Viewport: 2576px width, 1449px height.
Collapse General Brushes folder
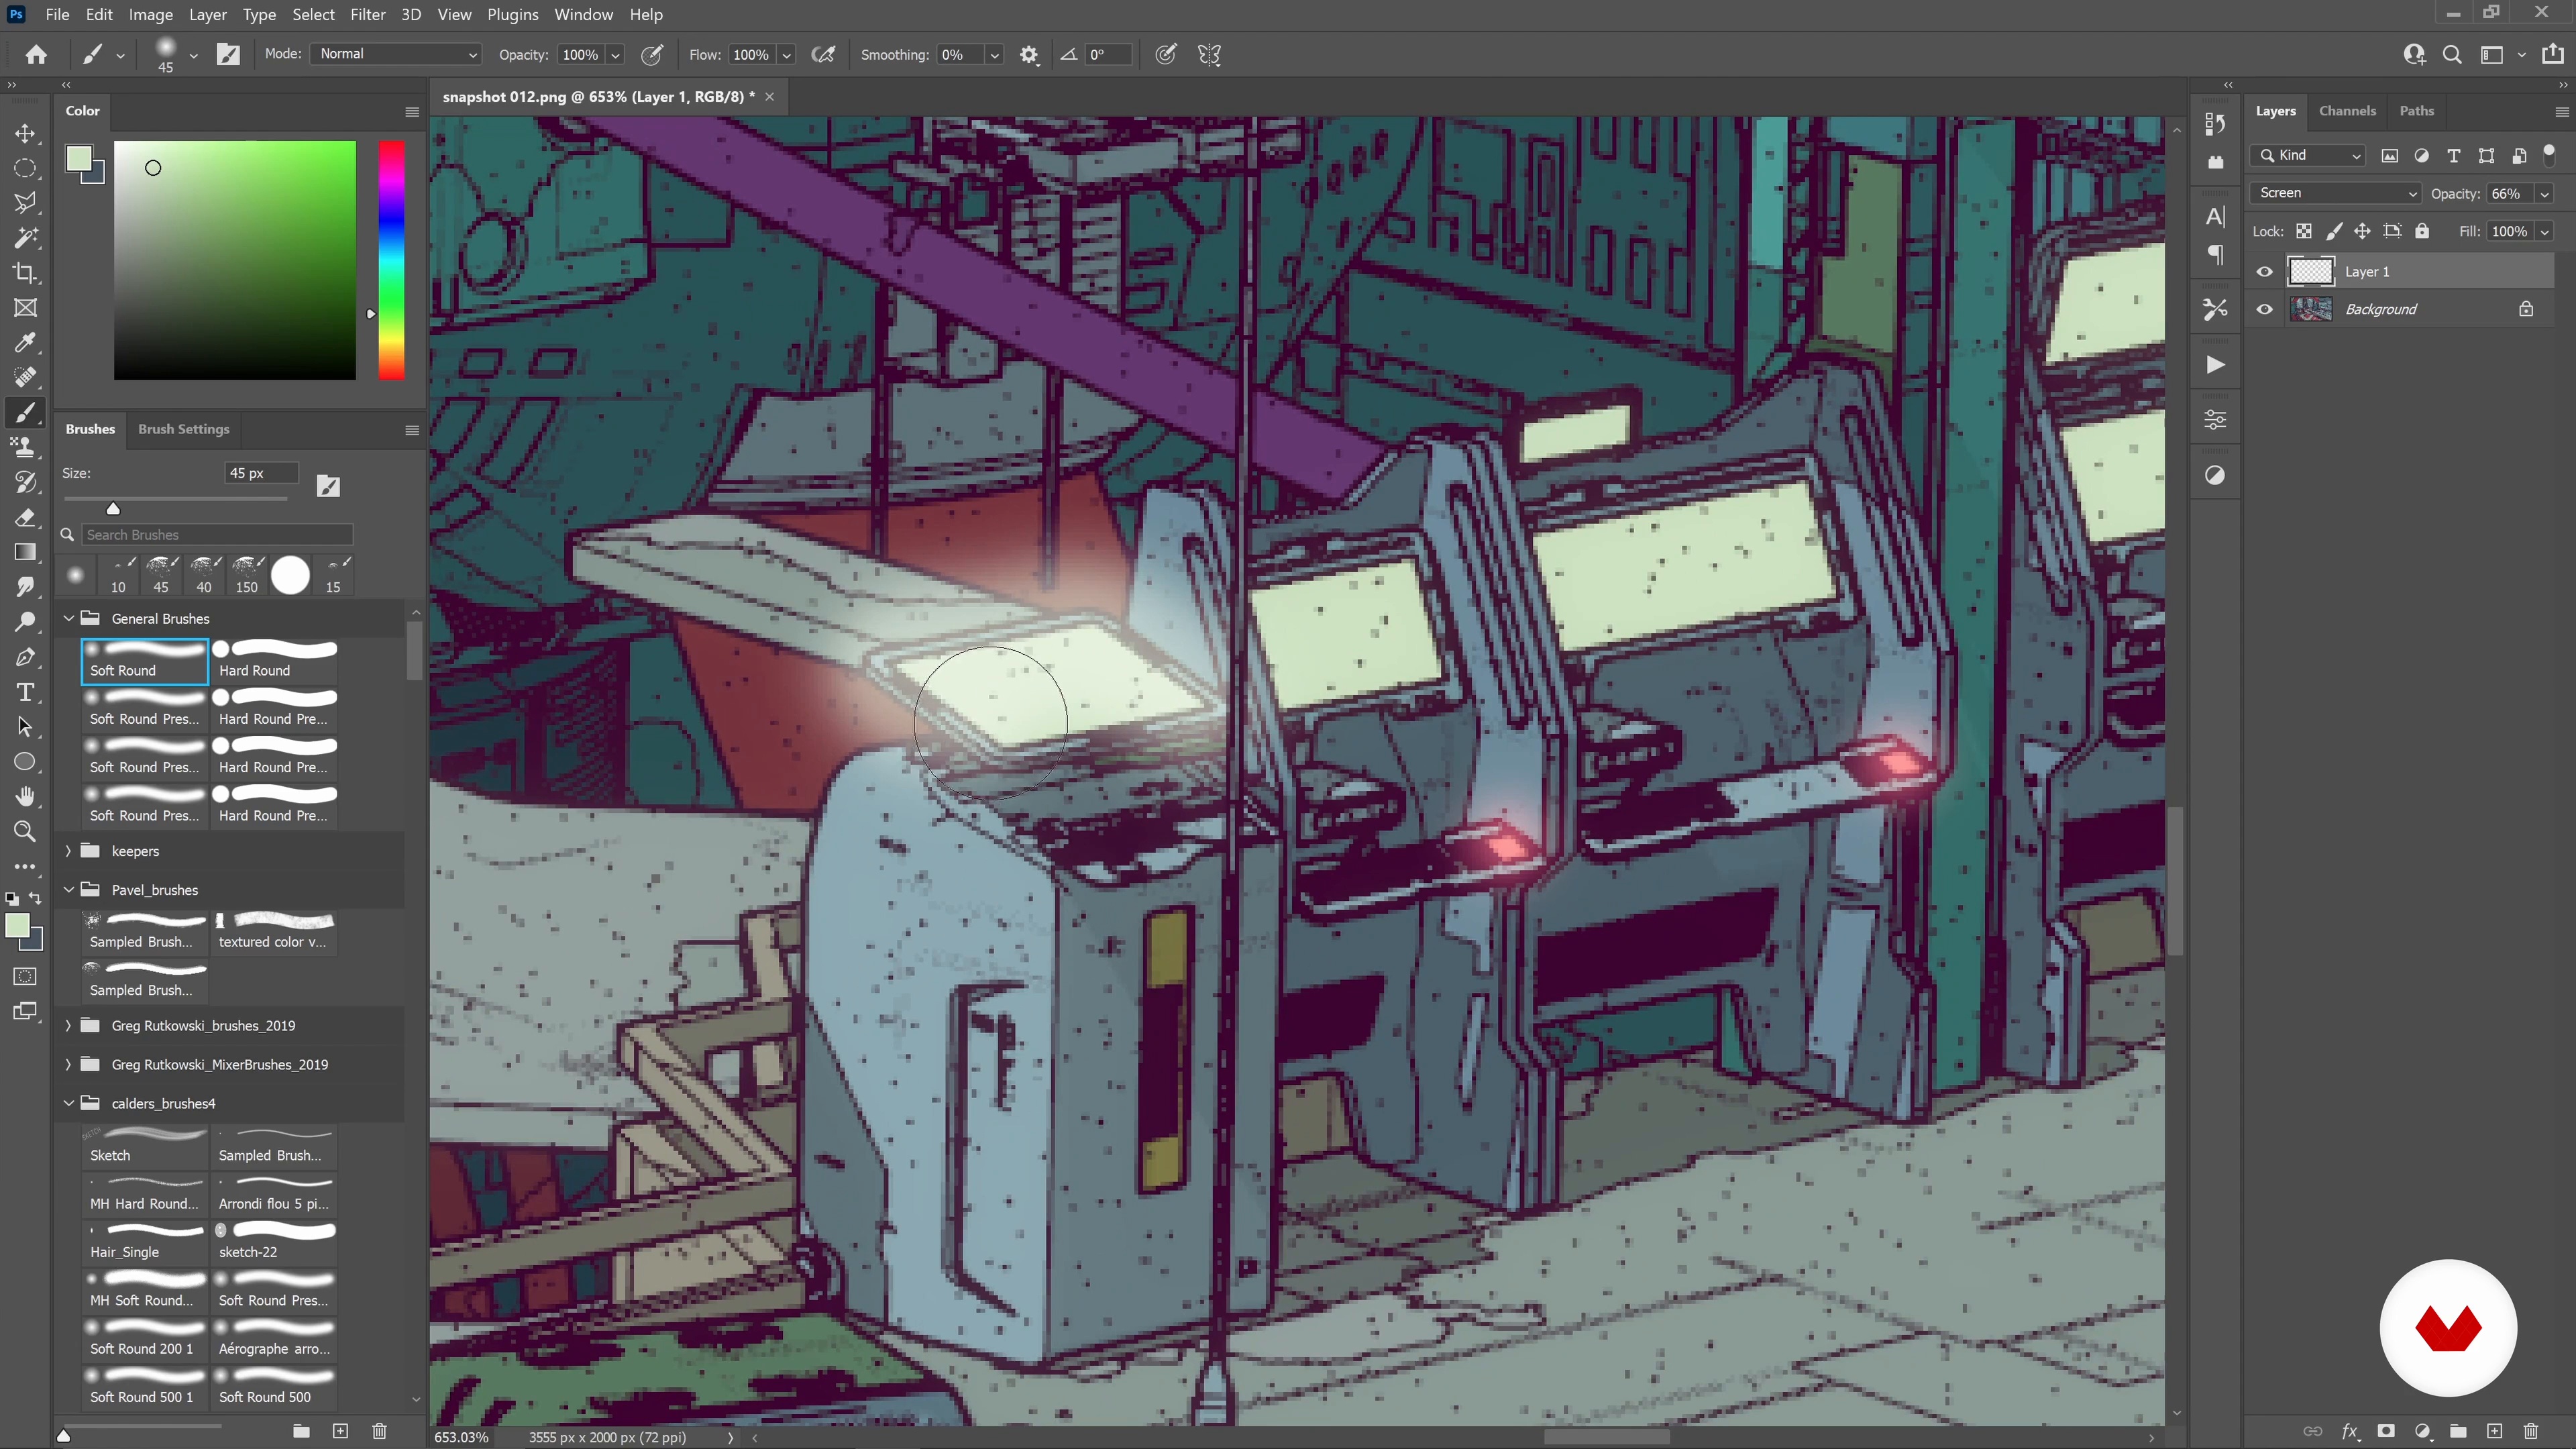coord(69,618)
